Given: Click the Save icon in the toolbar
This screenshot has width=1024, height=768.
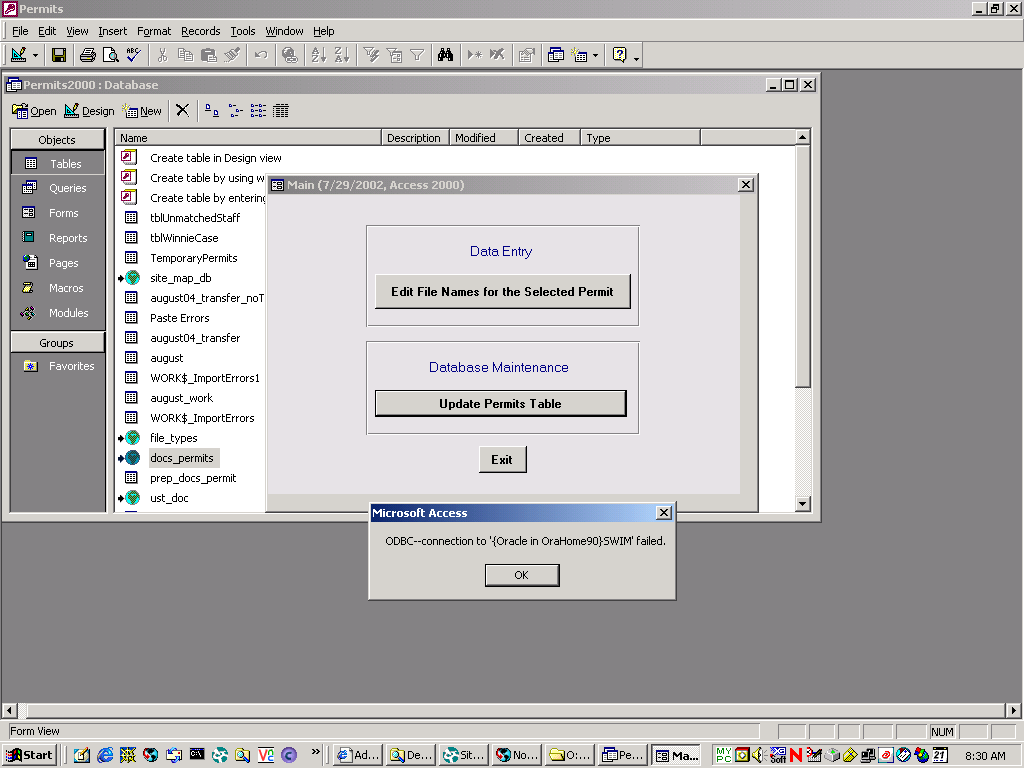Looking at the screenshot, I should point(59,55).
